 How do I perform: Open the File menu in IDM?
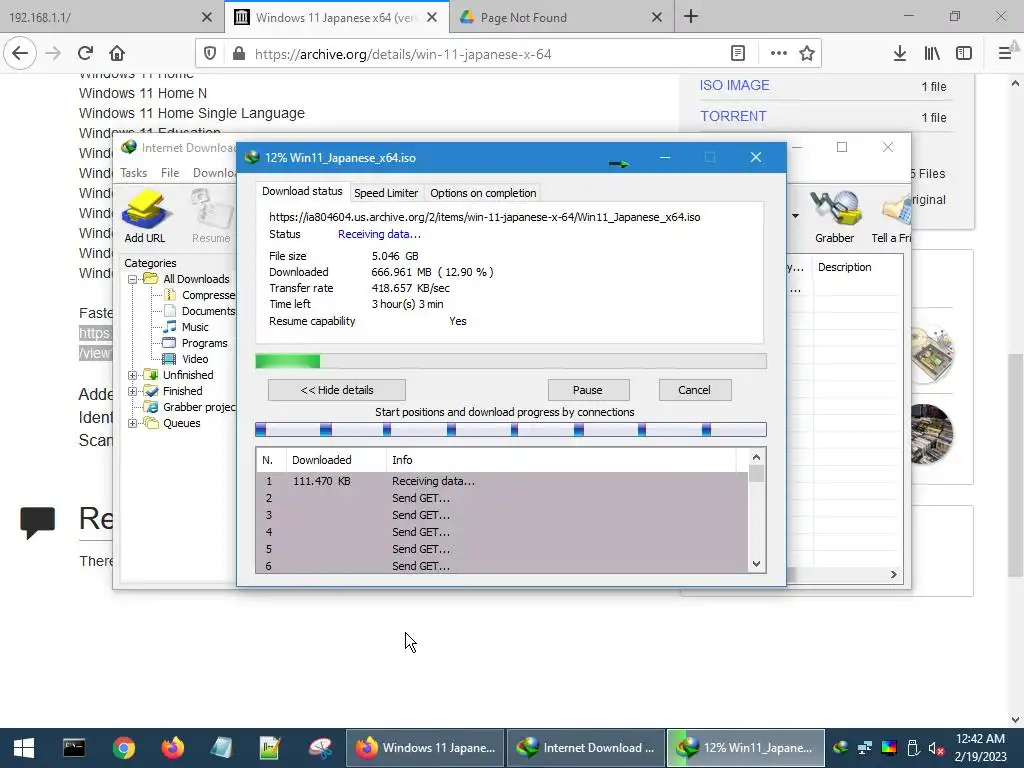170,172
